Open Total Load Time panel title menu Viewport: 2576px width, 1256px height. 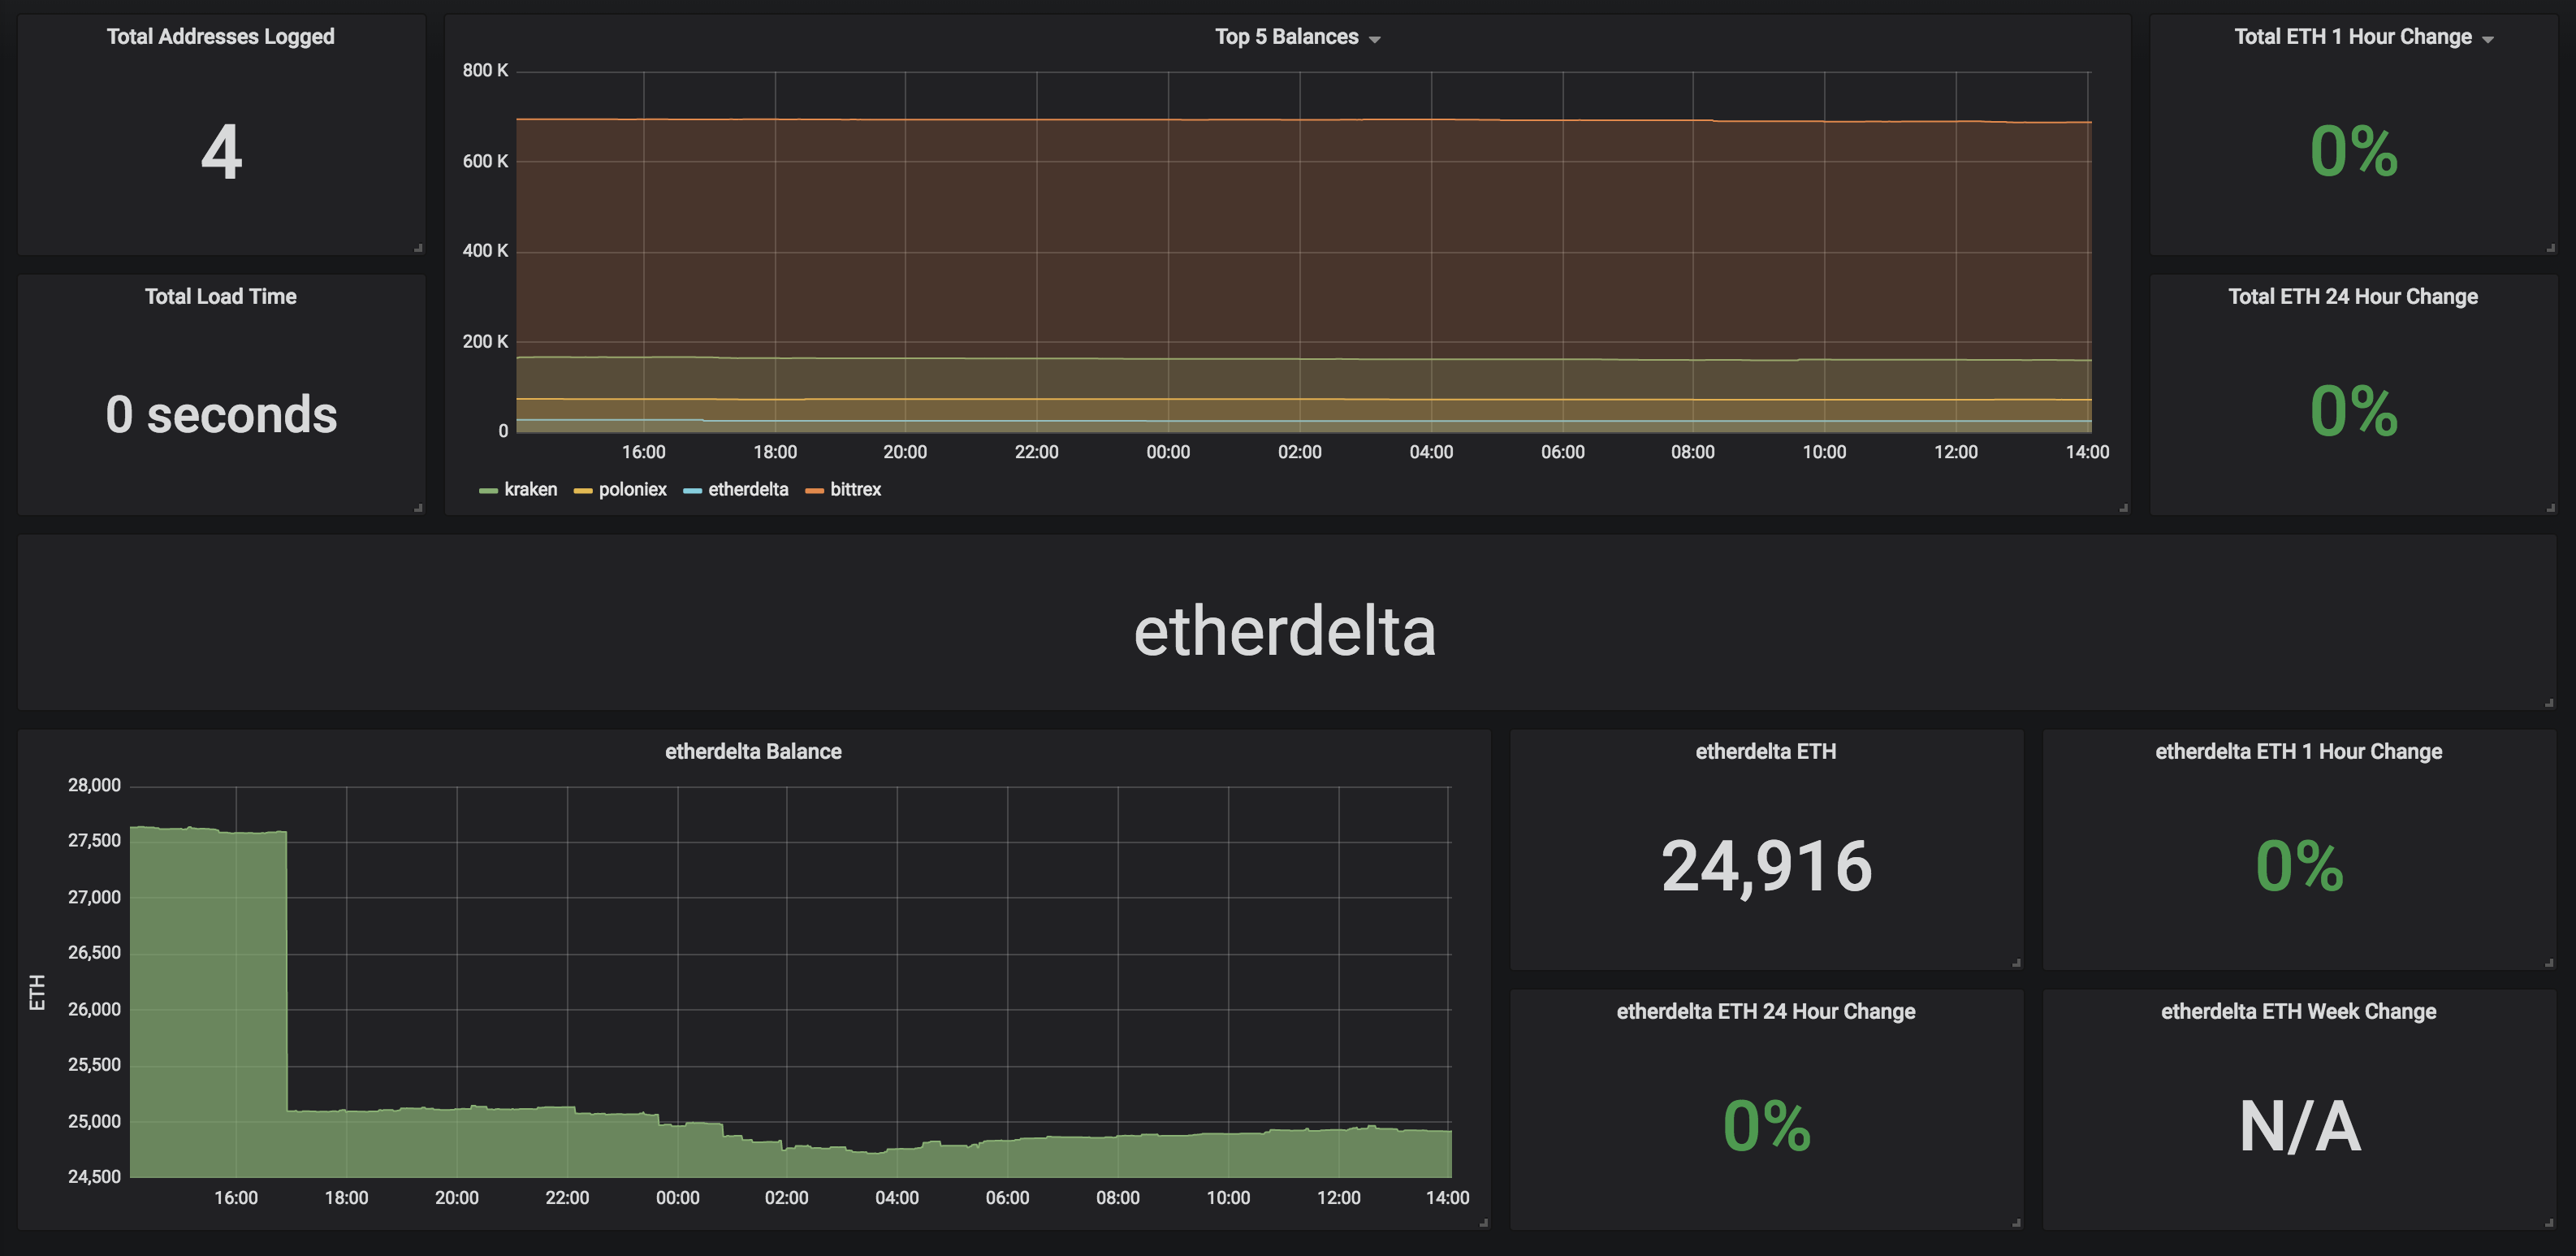pos(220,296)
